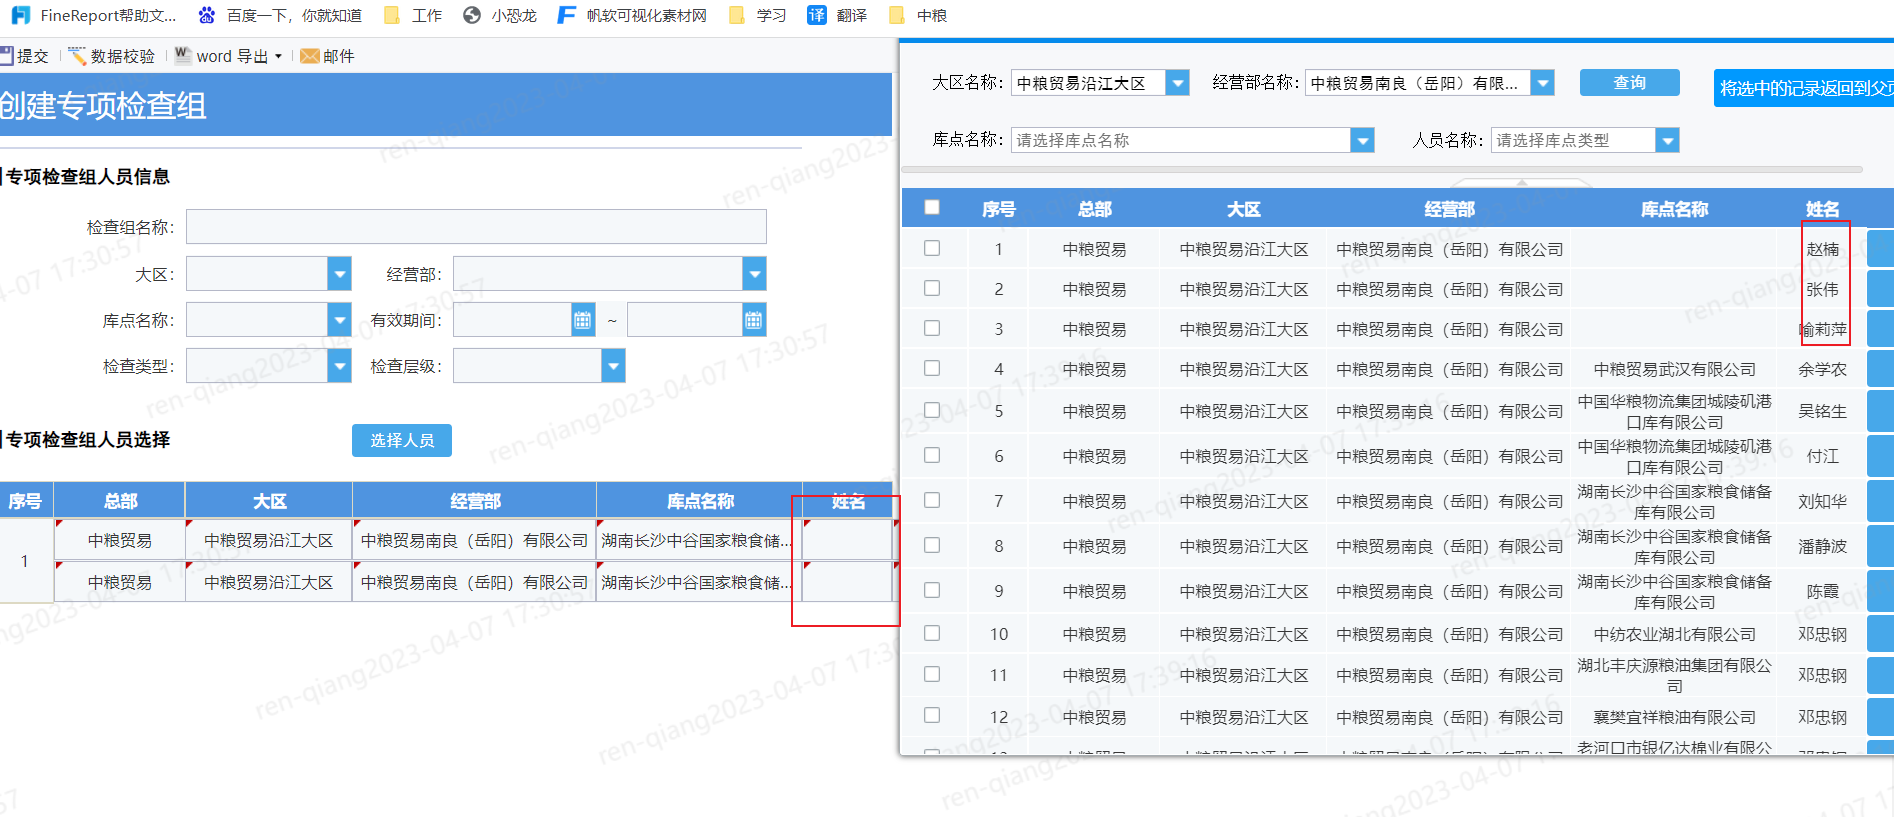1894x817 pixels.
Task: Open the 小恐龙 bookmark
Action: pos(500,15)
